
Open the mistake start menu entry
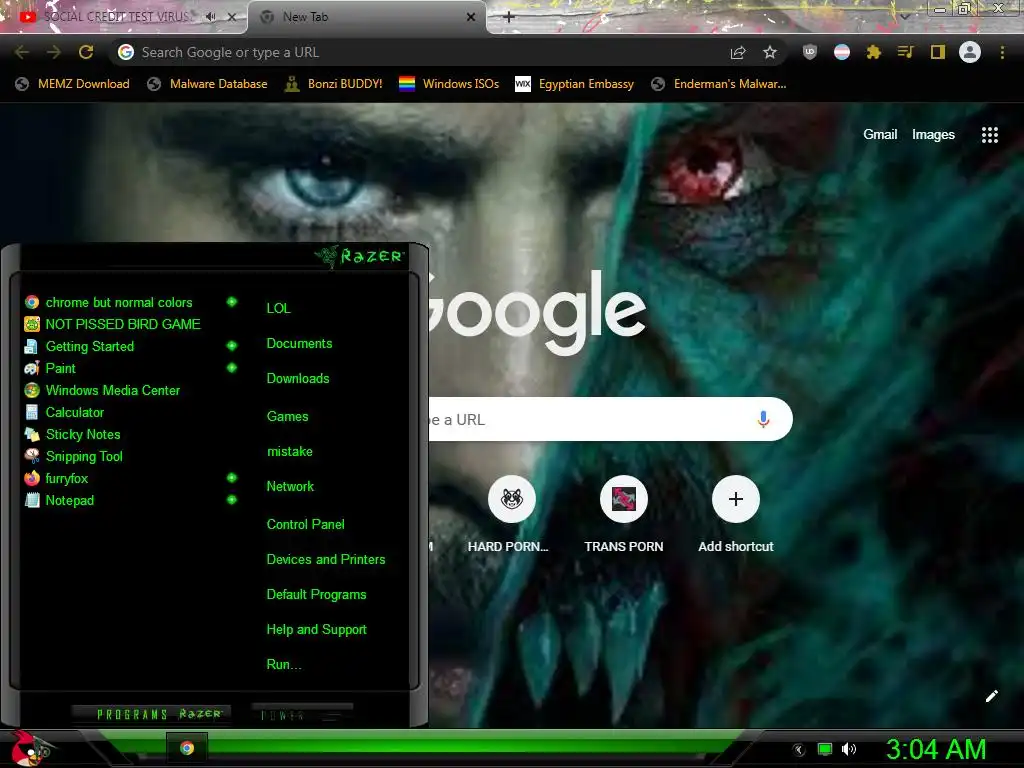pos(289,451)
